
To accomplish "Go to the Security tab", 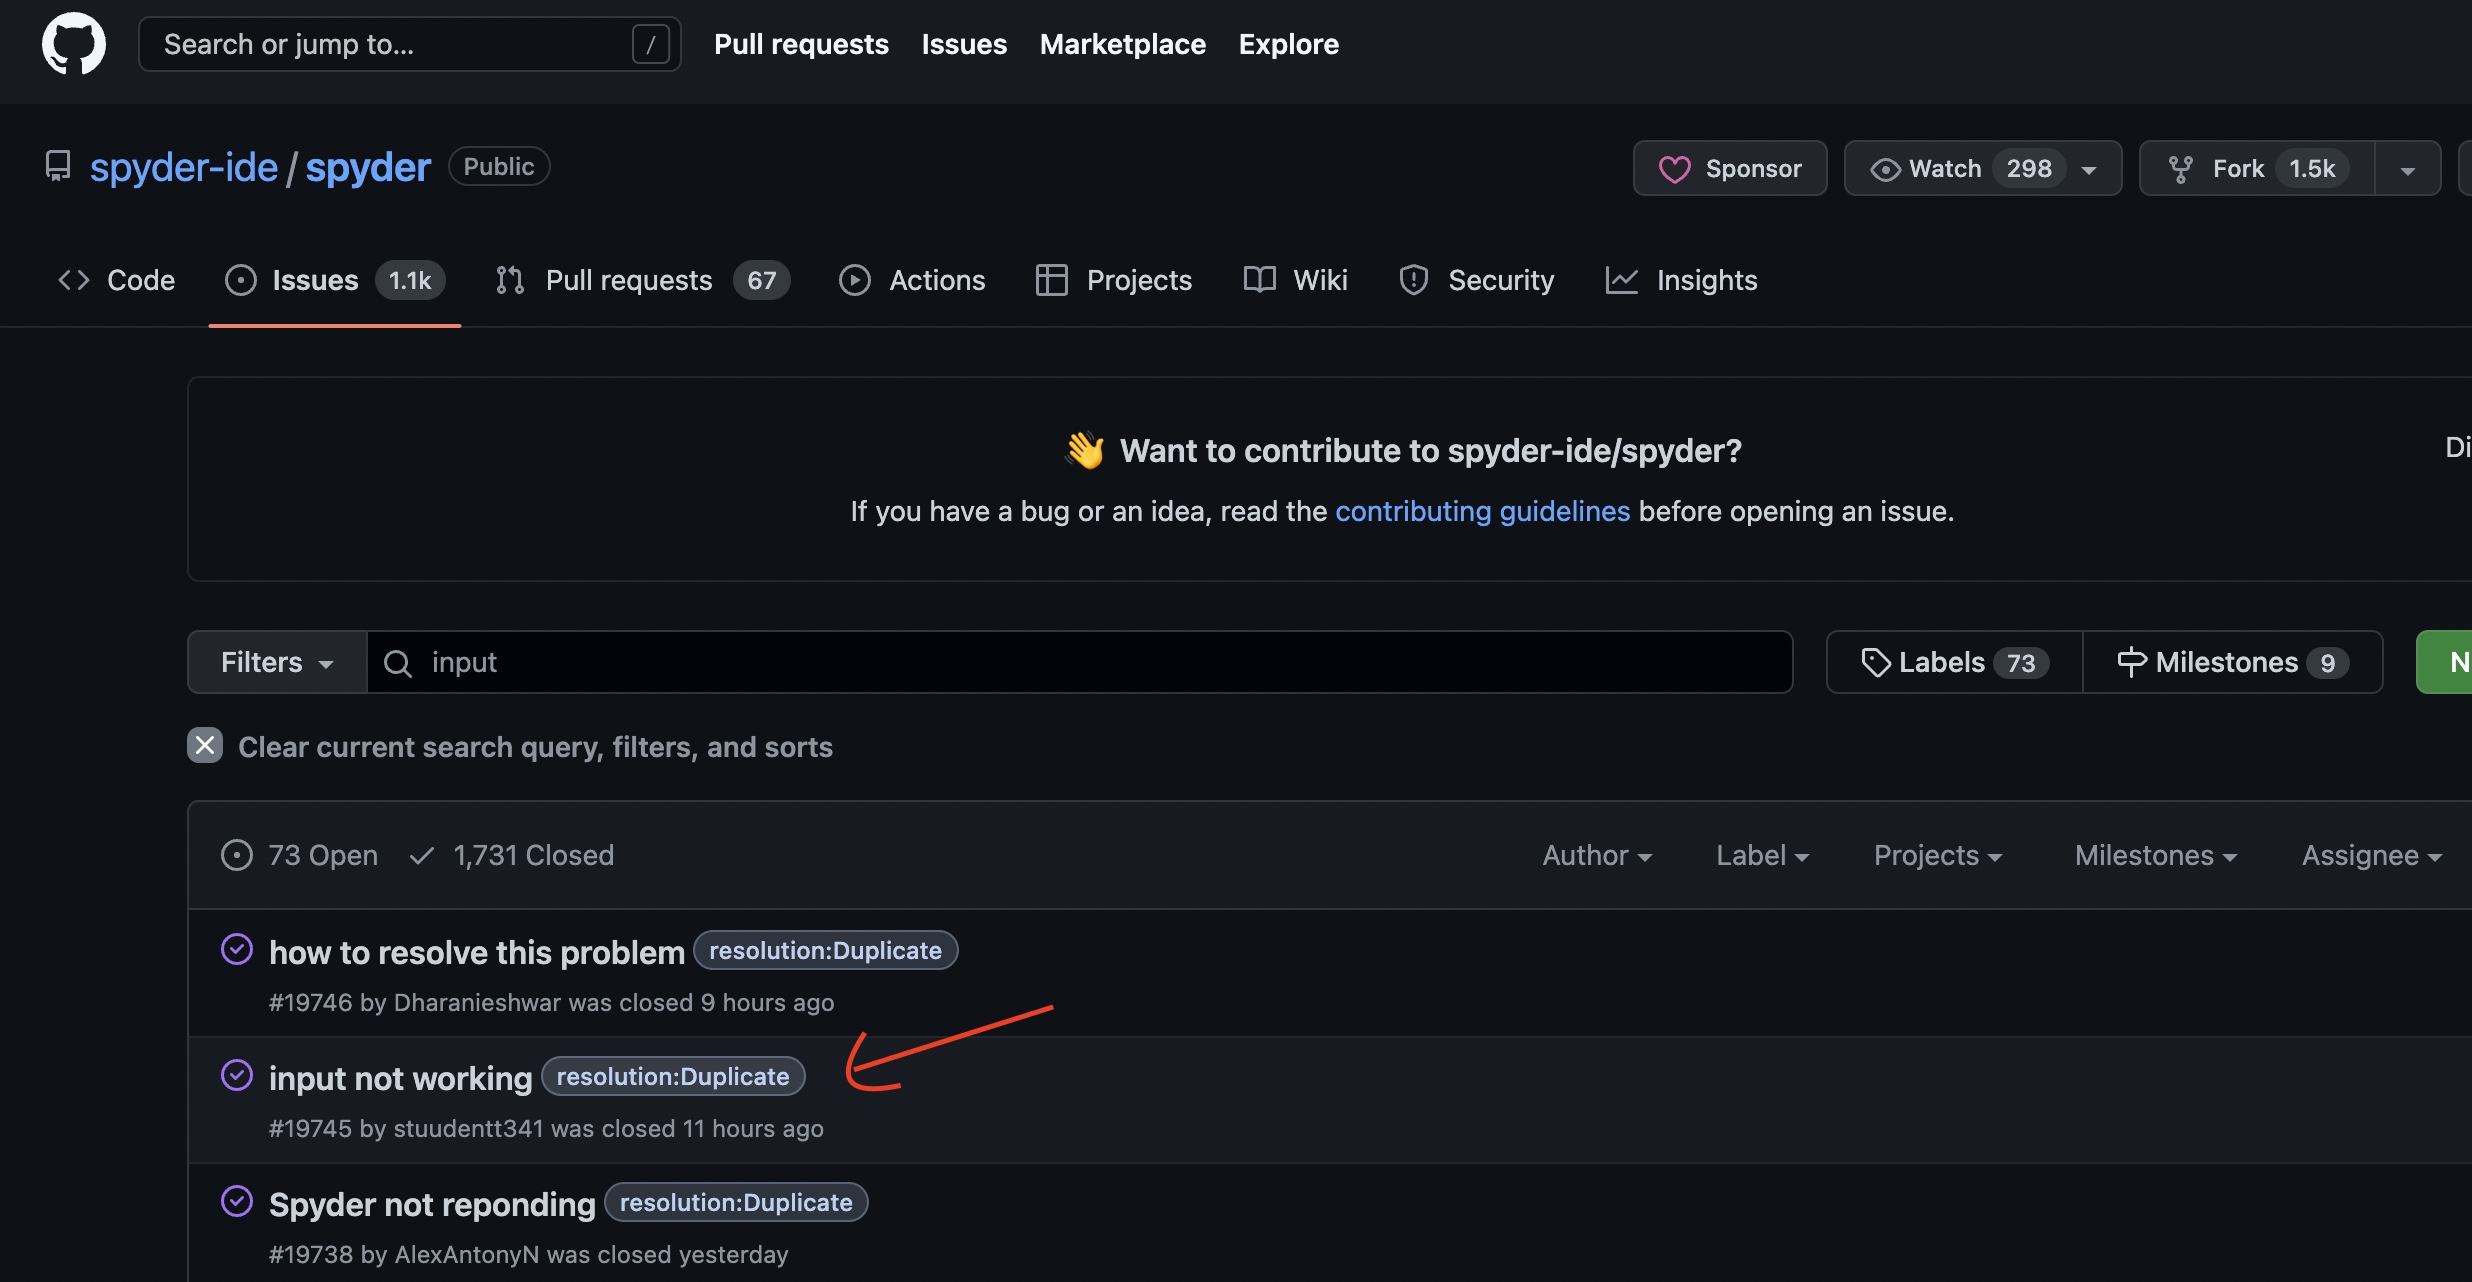I will coord(1476,280).
